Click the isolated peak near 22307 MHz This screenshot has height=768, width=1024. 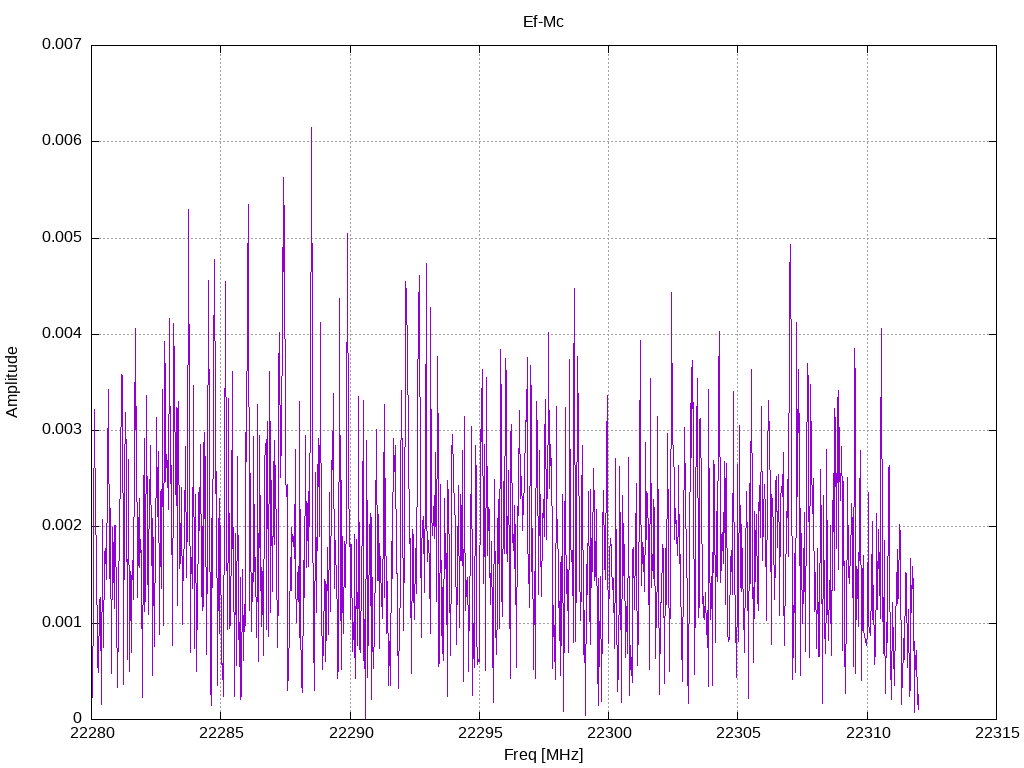pyautogui.click(x=790, y=246)
